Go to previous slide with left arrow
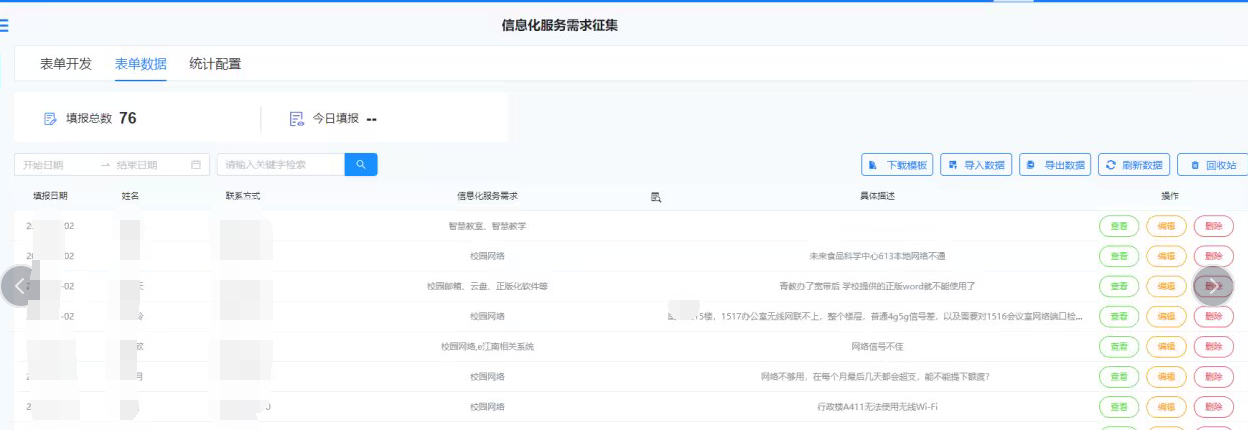 (x=20, y=286)
